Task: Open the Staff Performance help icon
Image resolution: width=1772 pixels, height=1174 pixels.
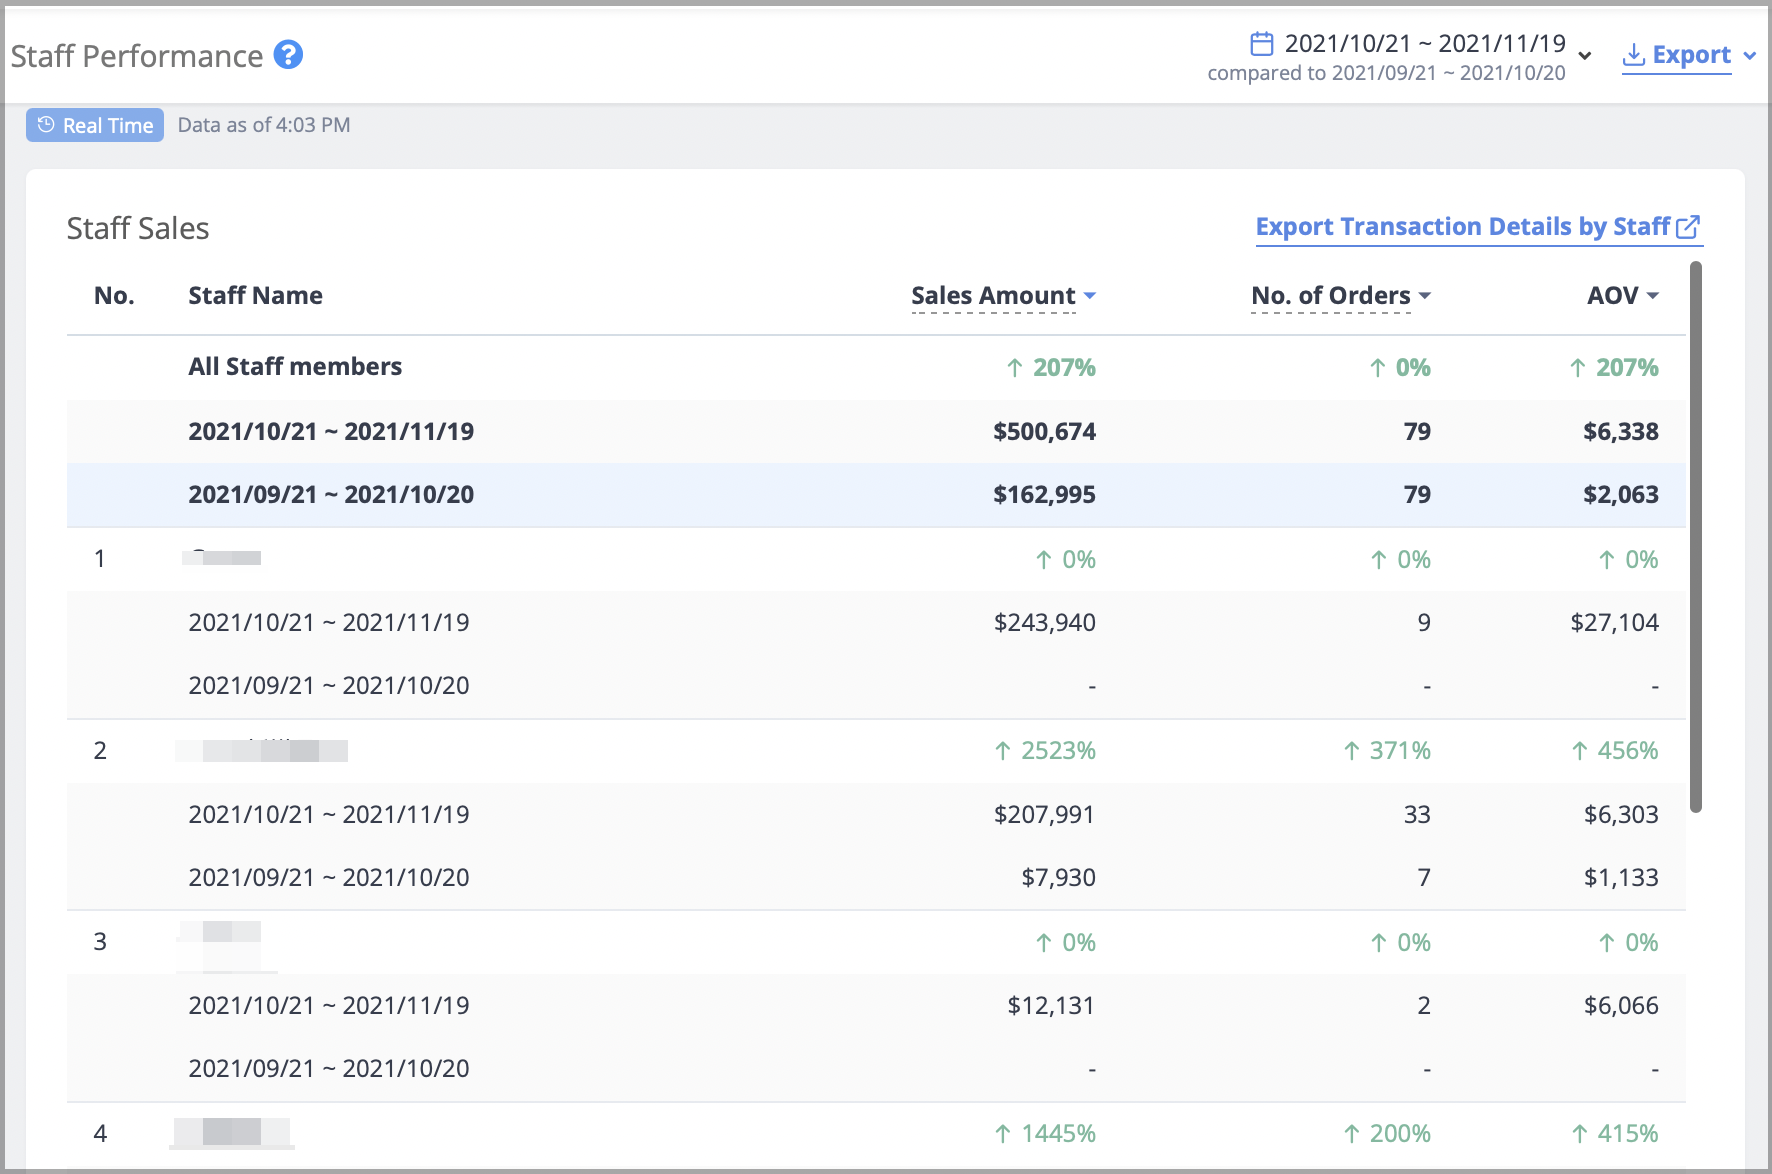Action: coord(288,55)
